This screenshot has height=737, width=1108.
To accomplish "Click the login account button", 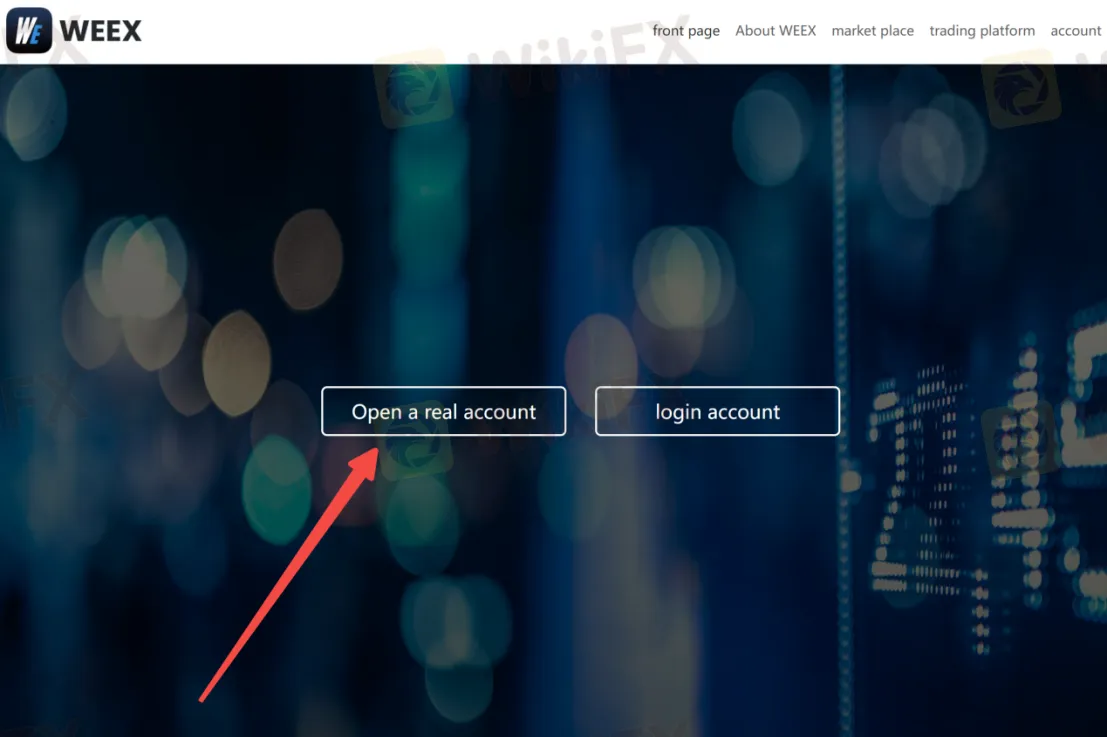I will click(x=717, y=412).
